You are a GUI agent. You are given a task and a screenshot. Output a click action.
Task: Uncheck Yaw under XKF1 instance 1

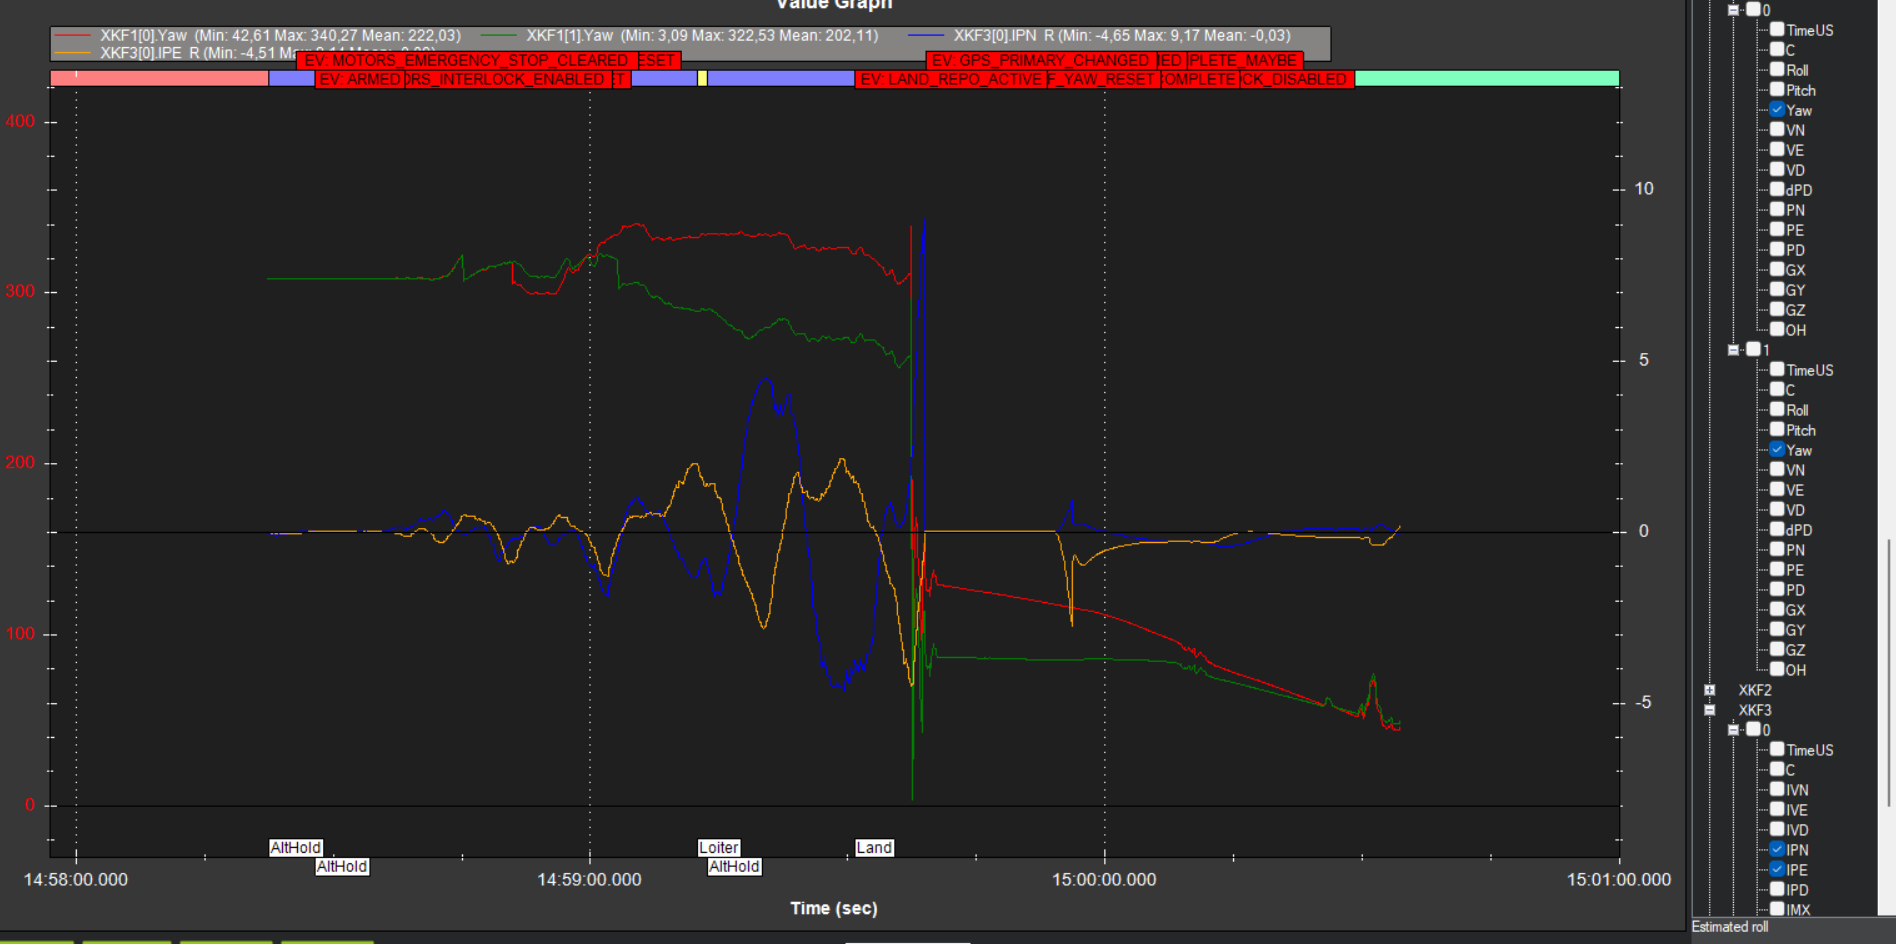[1777, 450]
